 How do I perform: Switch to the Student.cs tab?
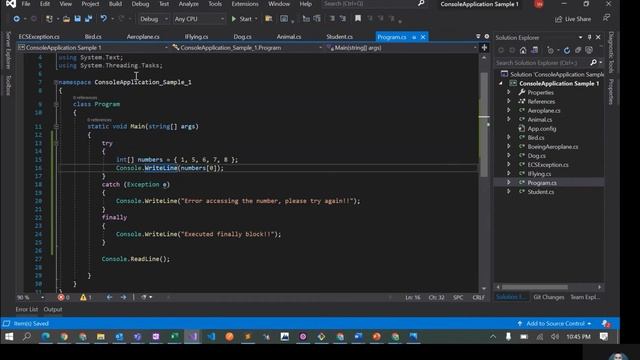(339, 37)
